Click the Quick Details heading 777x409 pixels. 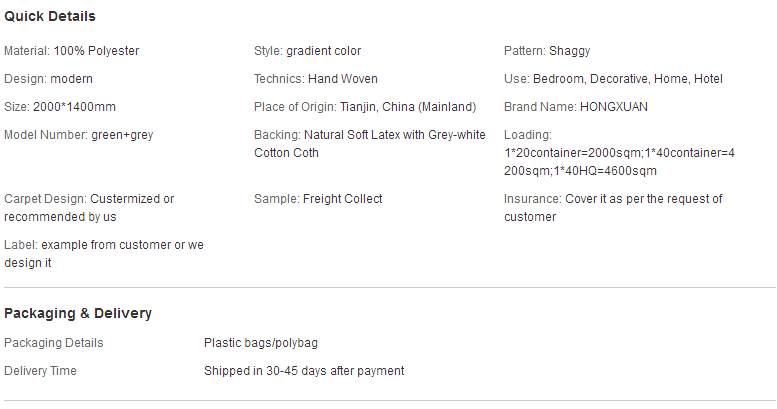tap(50, 16)
